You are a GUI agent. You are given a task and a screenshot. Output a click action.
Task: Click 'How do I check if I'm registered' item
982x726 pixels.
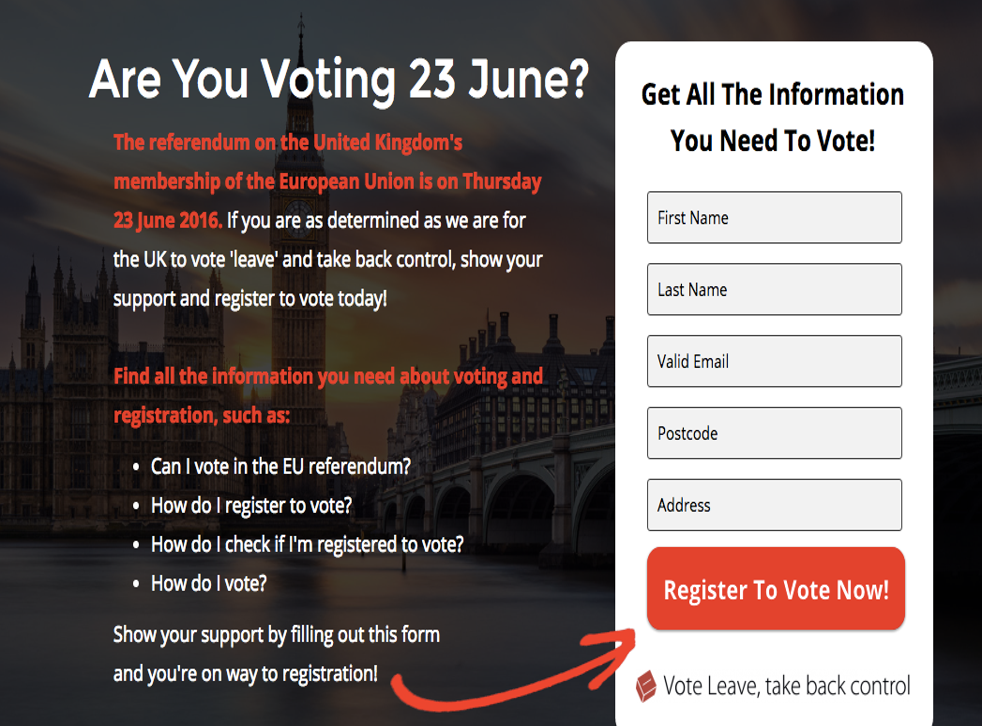(307, 544)
